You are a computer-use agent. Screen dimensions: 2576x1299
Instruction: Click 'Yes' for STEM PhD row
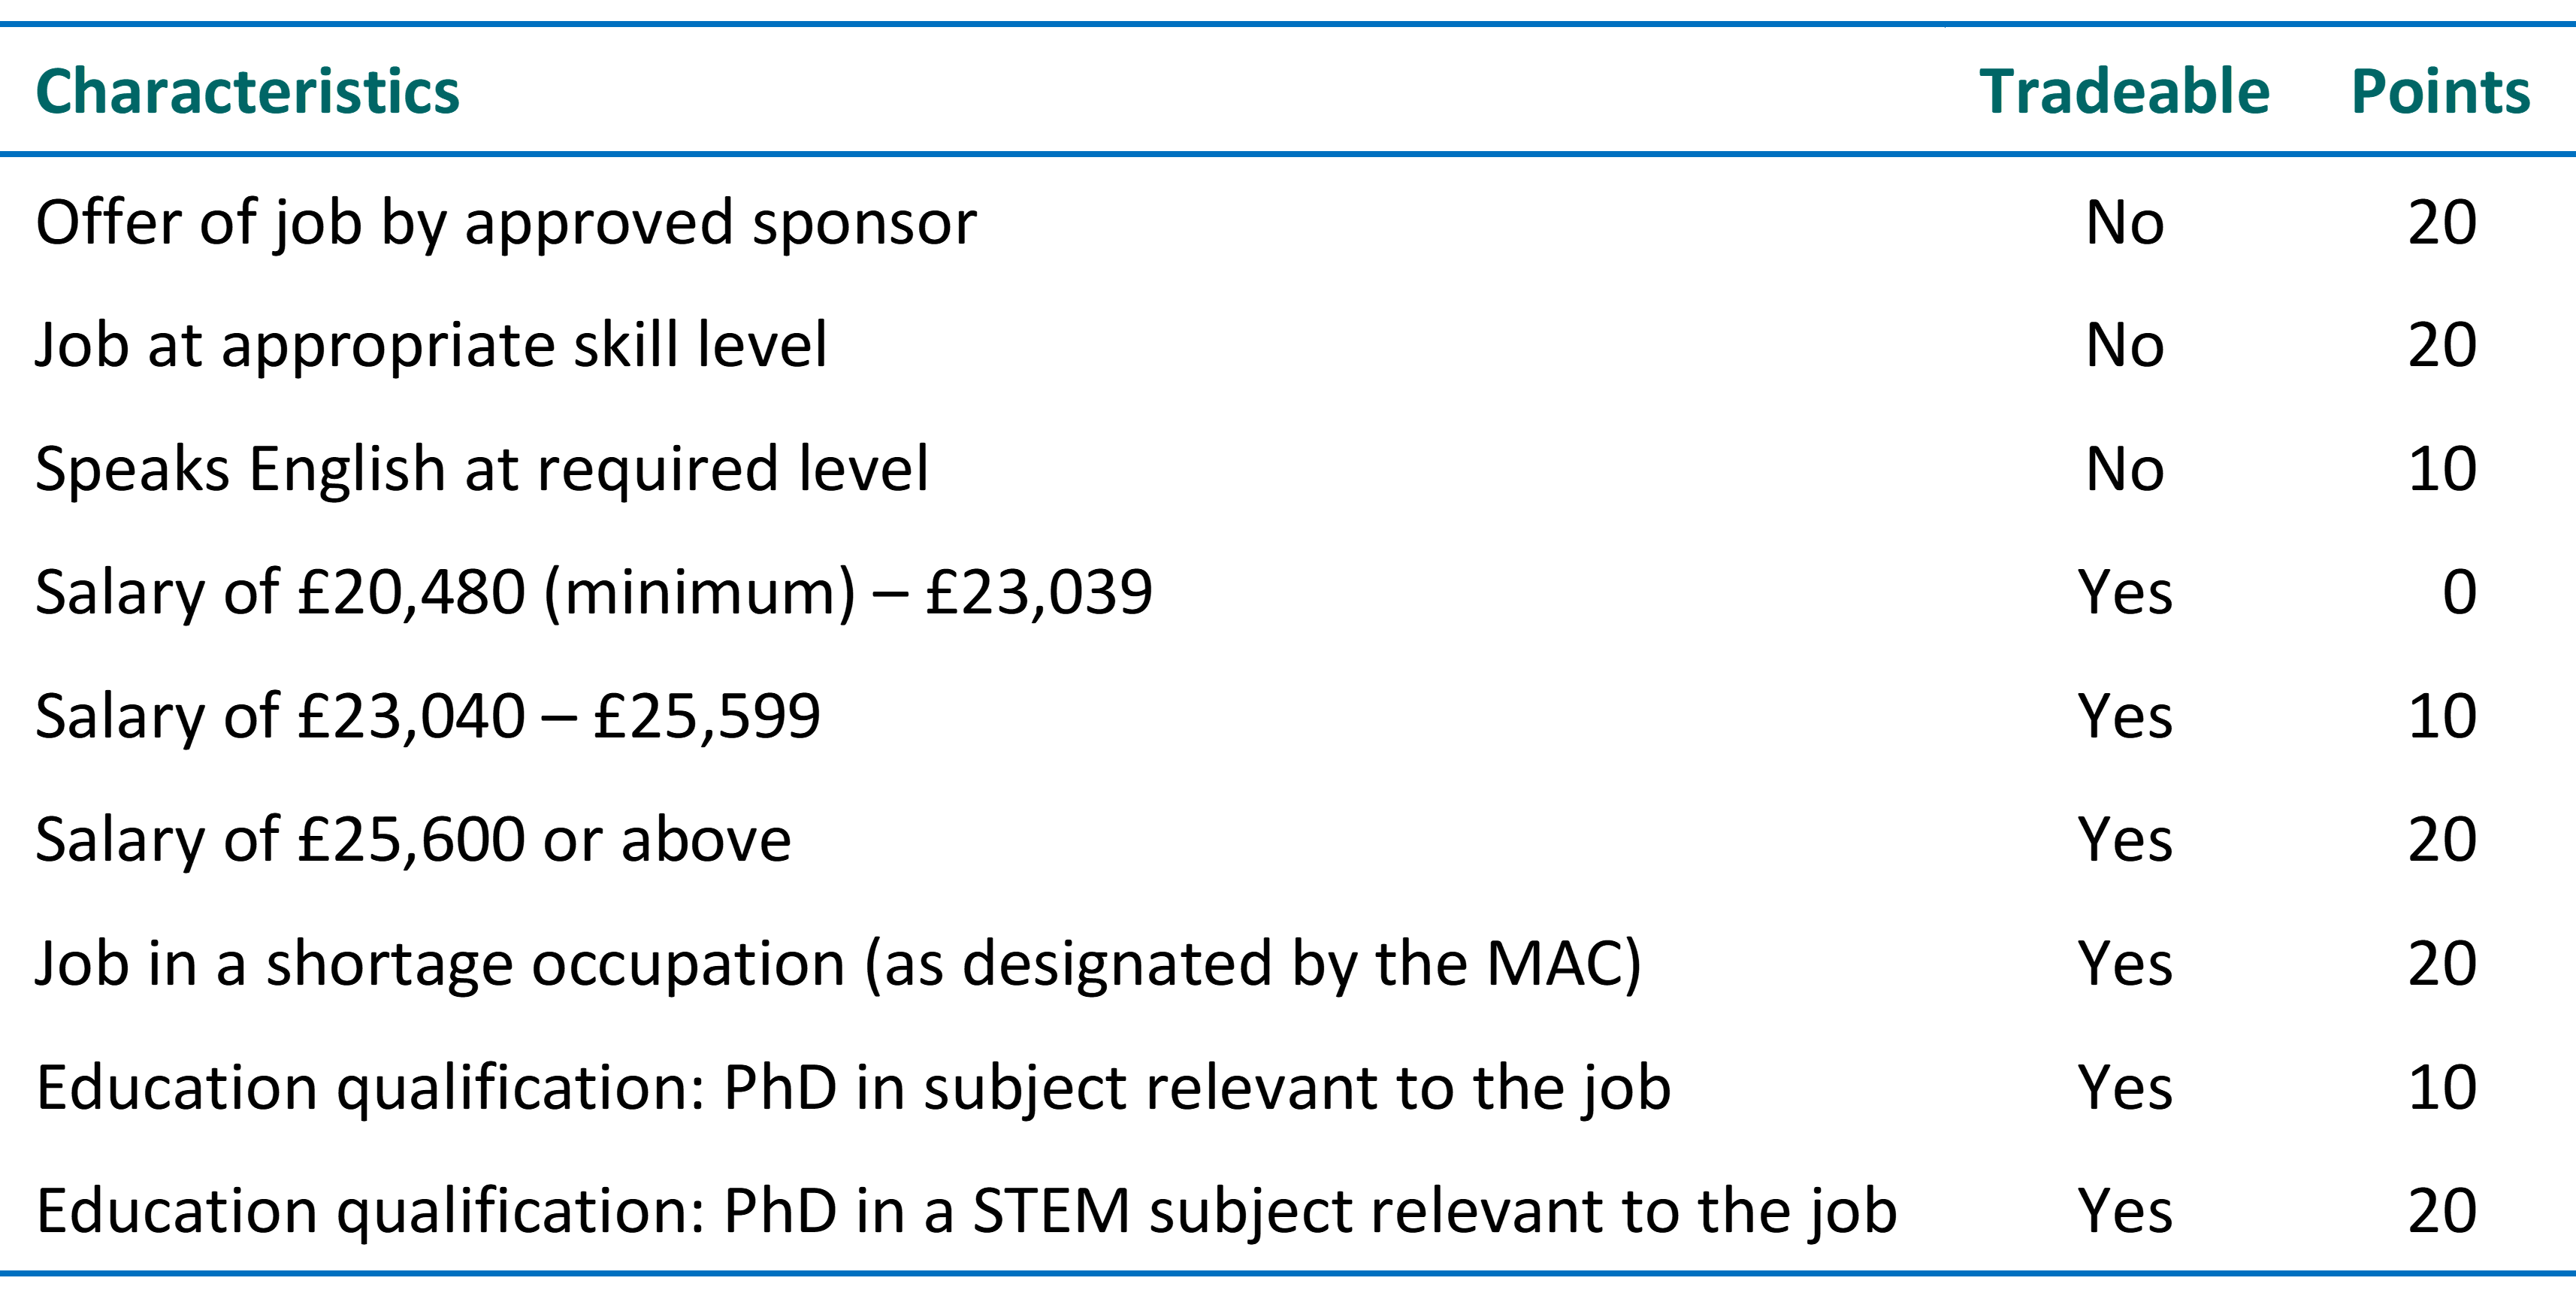2125,1211
